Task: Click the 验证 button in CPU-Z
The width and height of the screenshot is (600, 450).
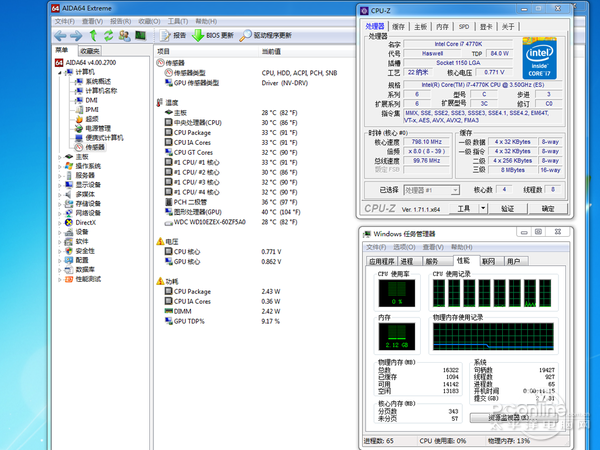Action: [507, 209]
